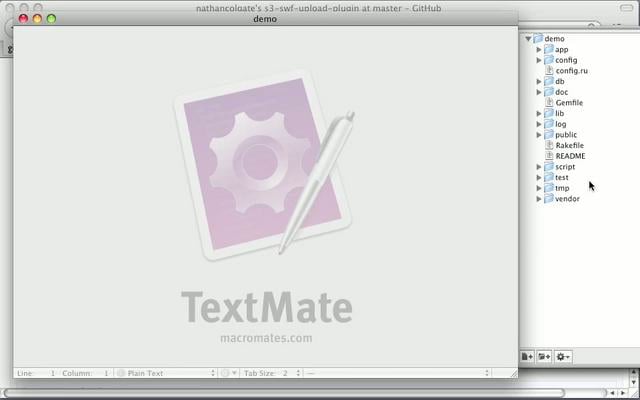
Task: Expand the tmp folder
Action: coord(539,188)
